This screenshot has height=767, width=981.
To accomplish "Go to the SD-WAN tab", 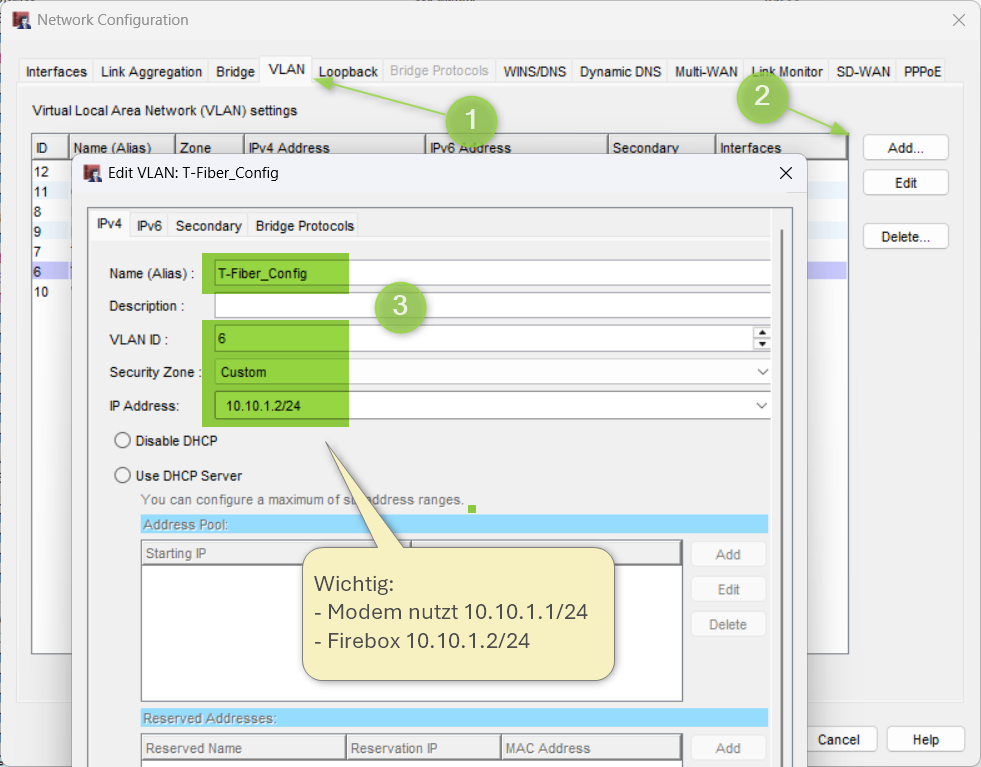I will 862,72.
